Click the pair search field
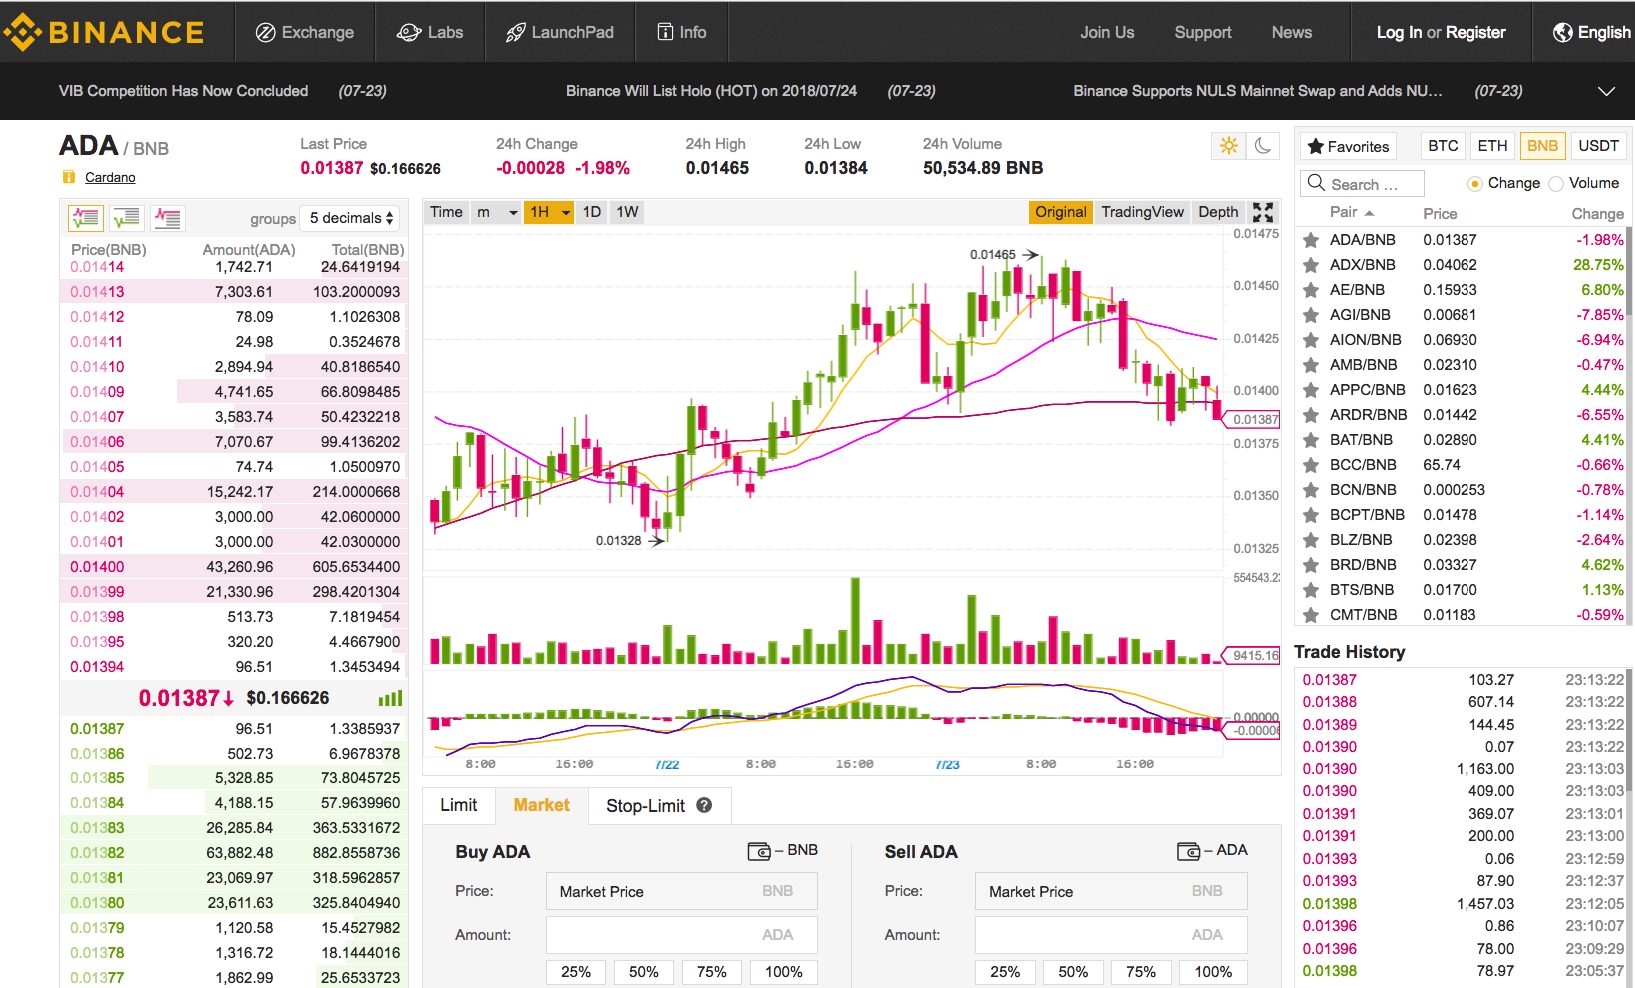The width and height of the screenshot is (1635, 988). point(1364,184)
